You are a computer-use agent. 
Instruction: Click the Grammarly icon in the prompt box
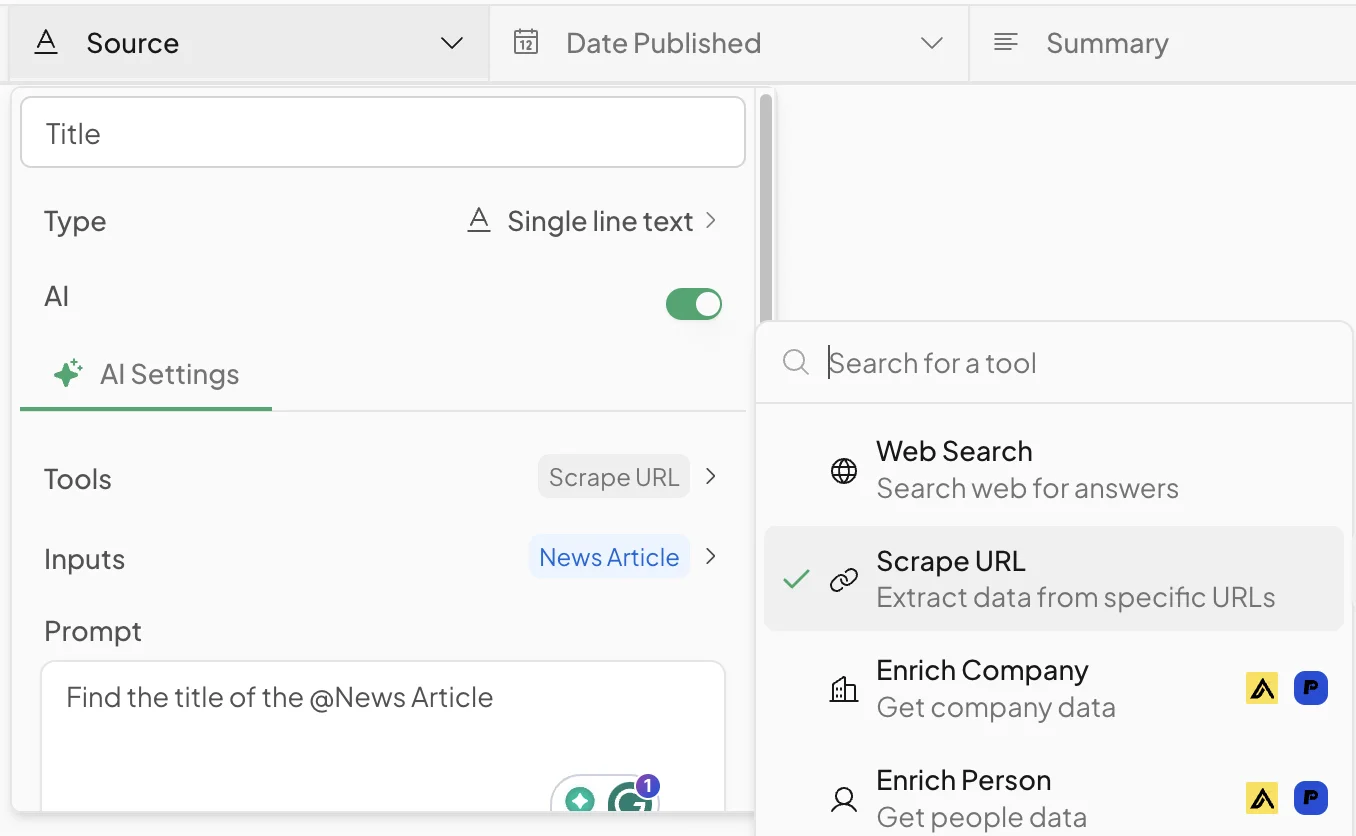pyautogui.click(x=630, y=798)
